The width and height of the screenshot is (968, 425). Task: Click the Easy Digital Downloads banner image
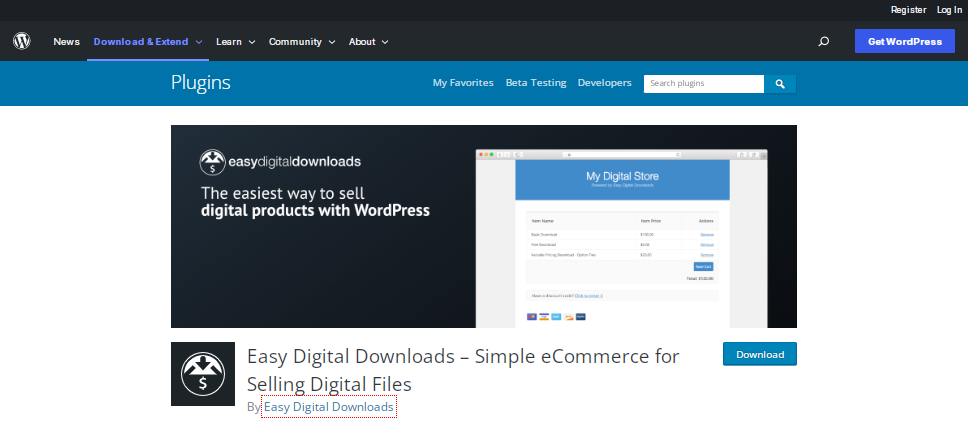[484, 226]
